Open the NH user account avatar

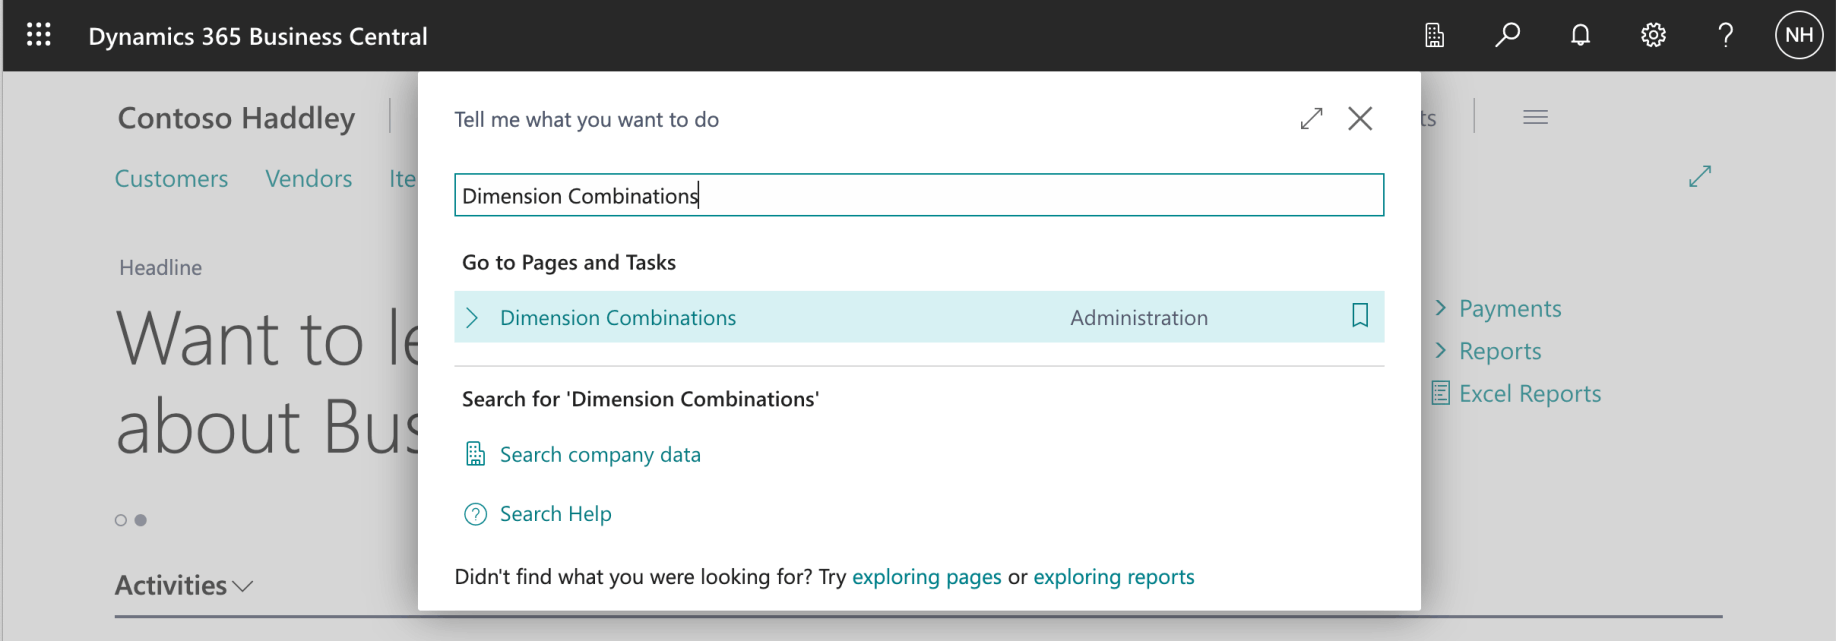click(x=1798, y=35)
